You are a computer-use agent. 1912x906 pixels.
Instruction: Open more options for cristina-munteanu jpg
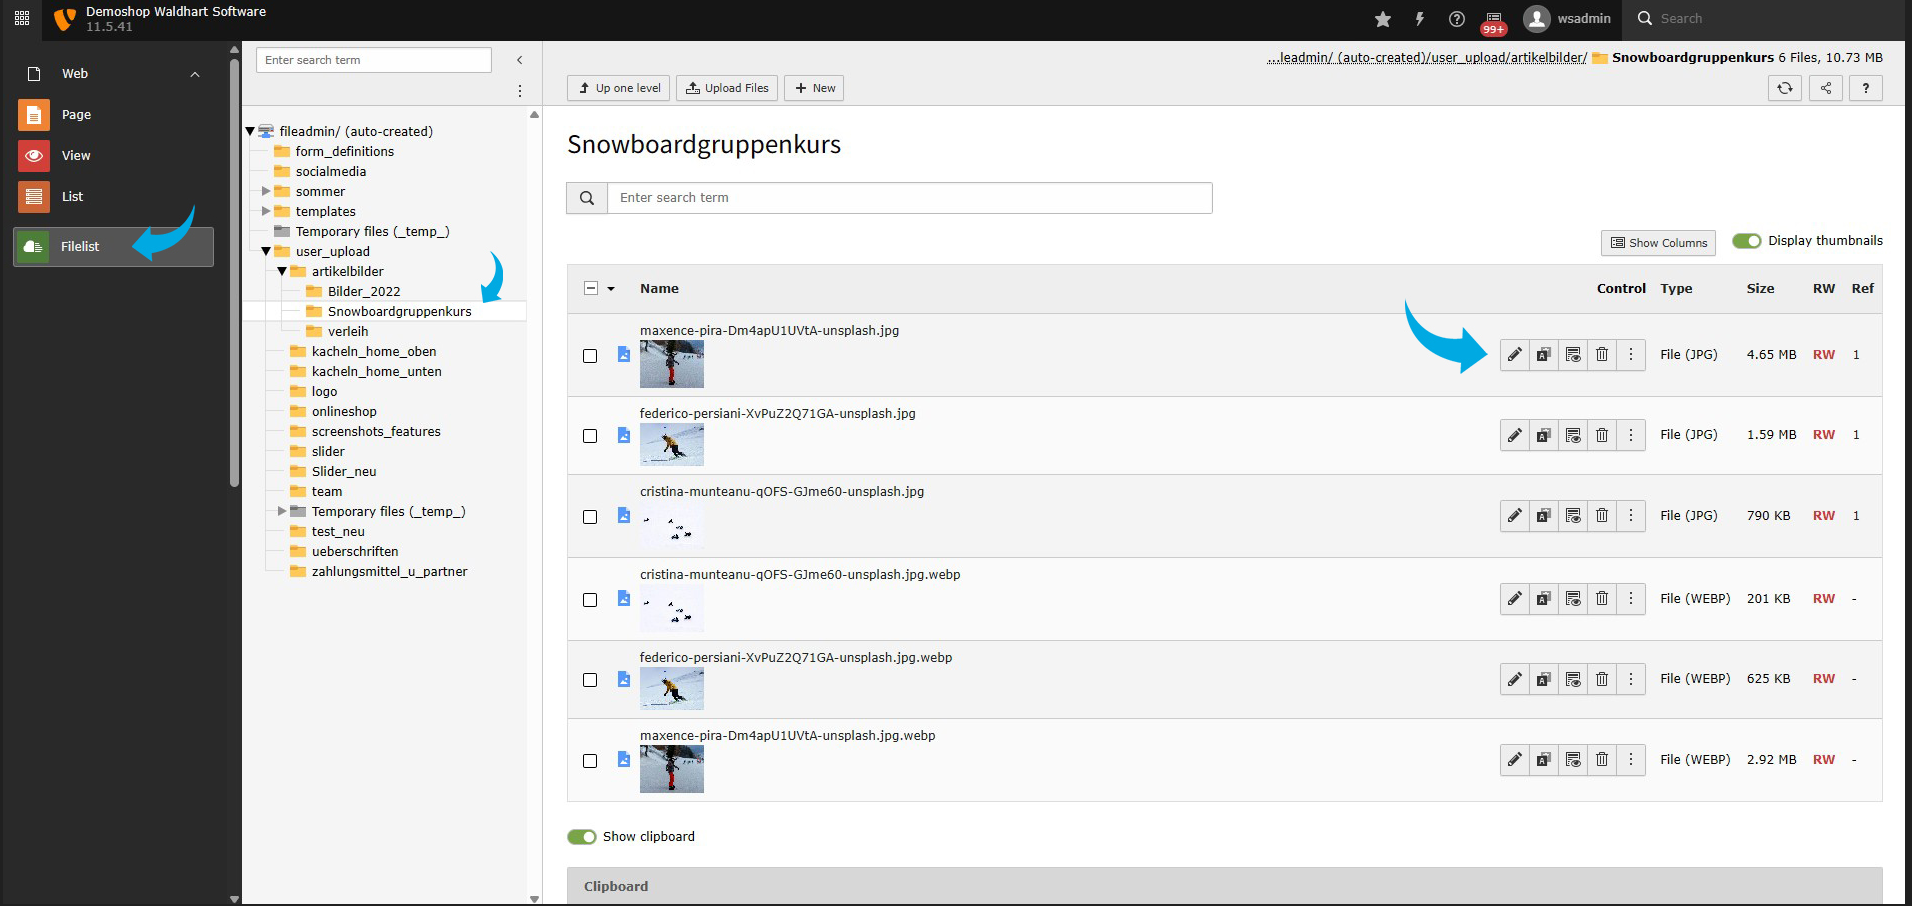pyautogui.click(x=1631, y=516)
